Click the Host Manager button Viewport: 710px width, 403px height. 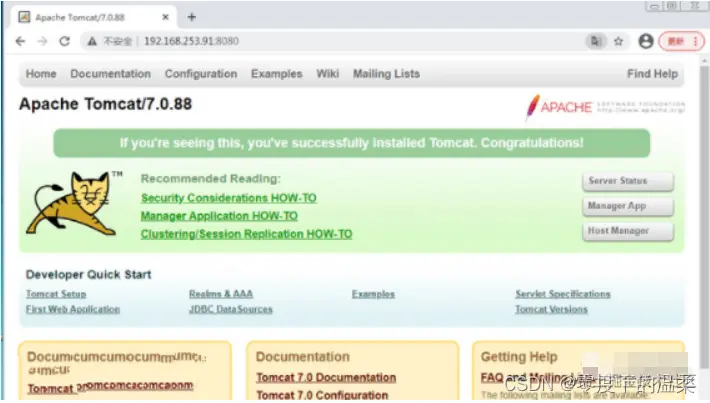628,231
